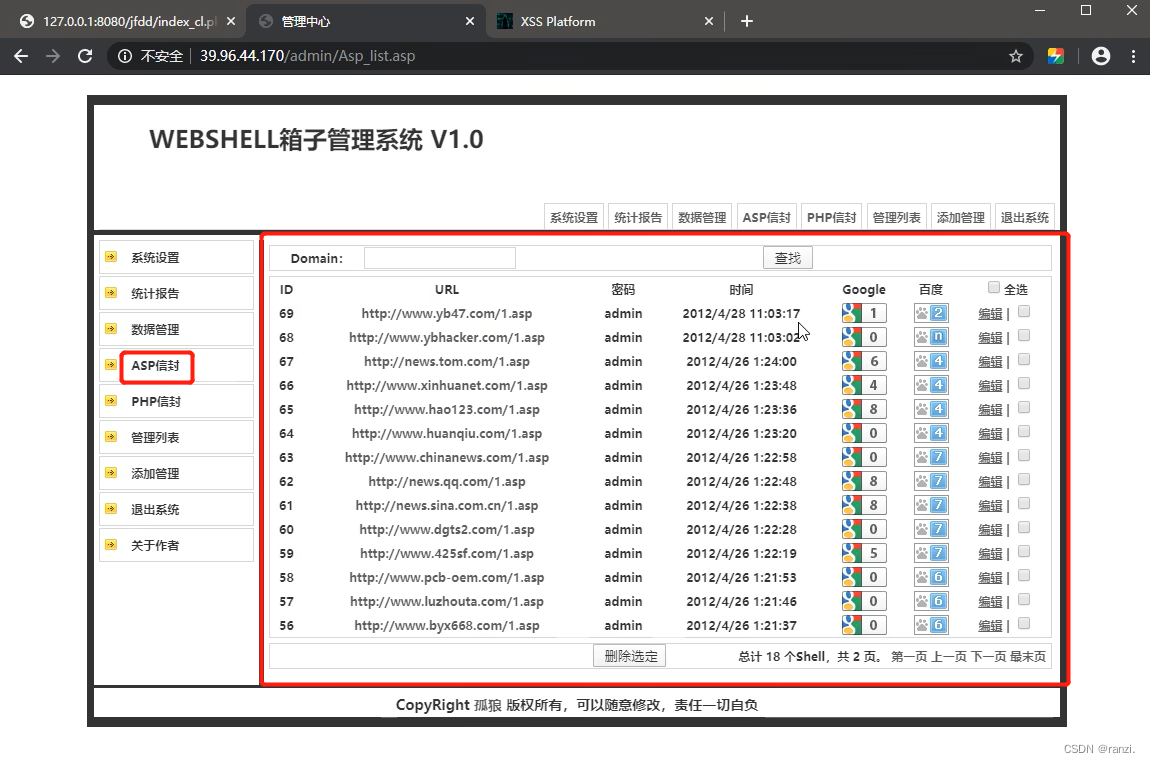Click URL text http://news.sina.com.cn/1.asp
The width and height of the screenshot is (1150, 763).
click(x=447, y=505)
